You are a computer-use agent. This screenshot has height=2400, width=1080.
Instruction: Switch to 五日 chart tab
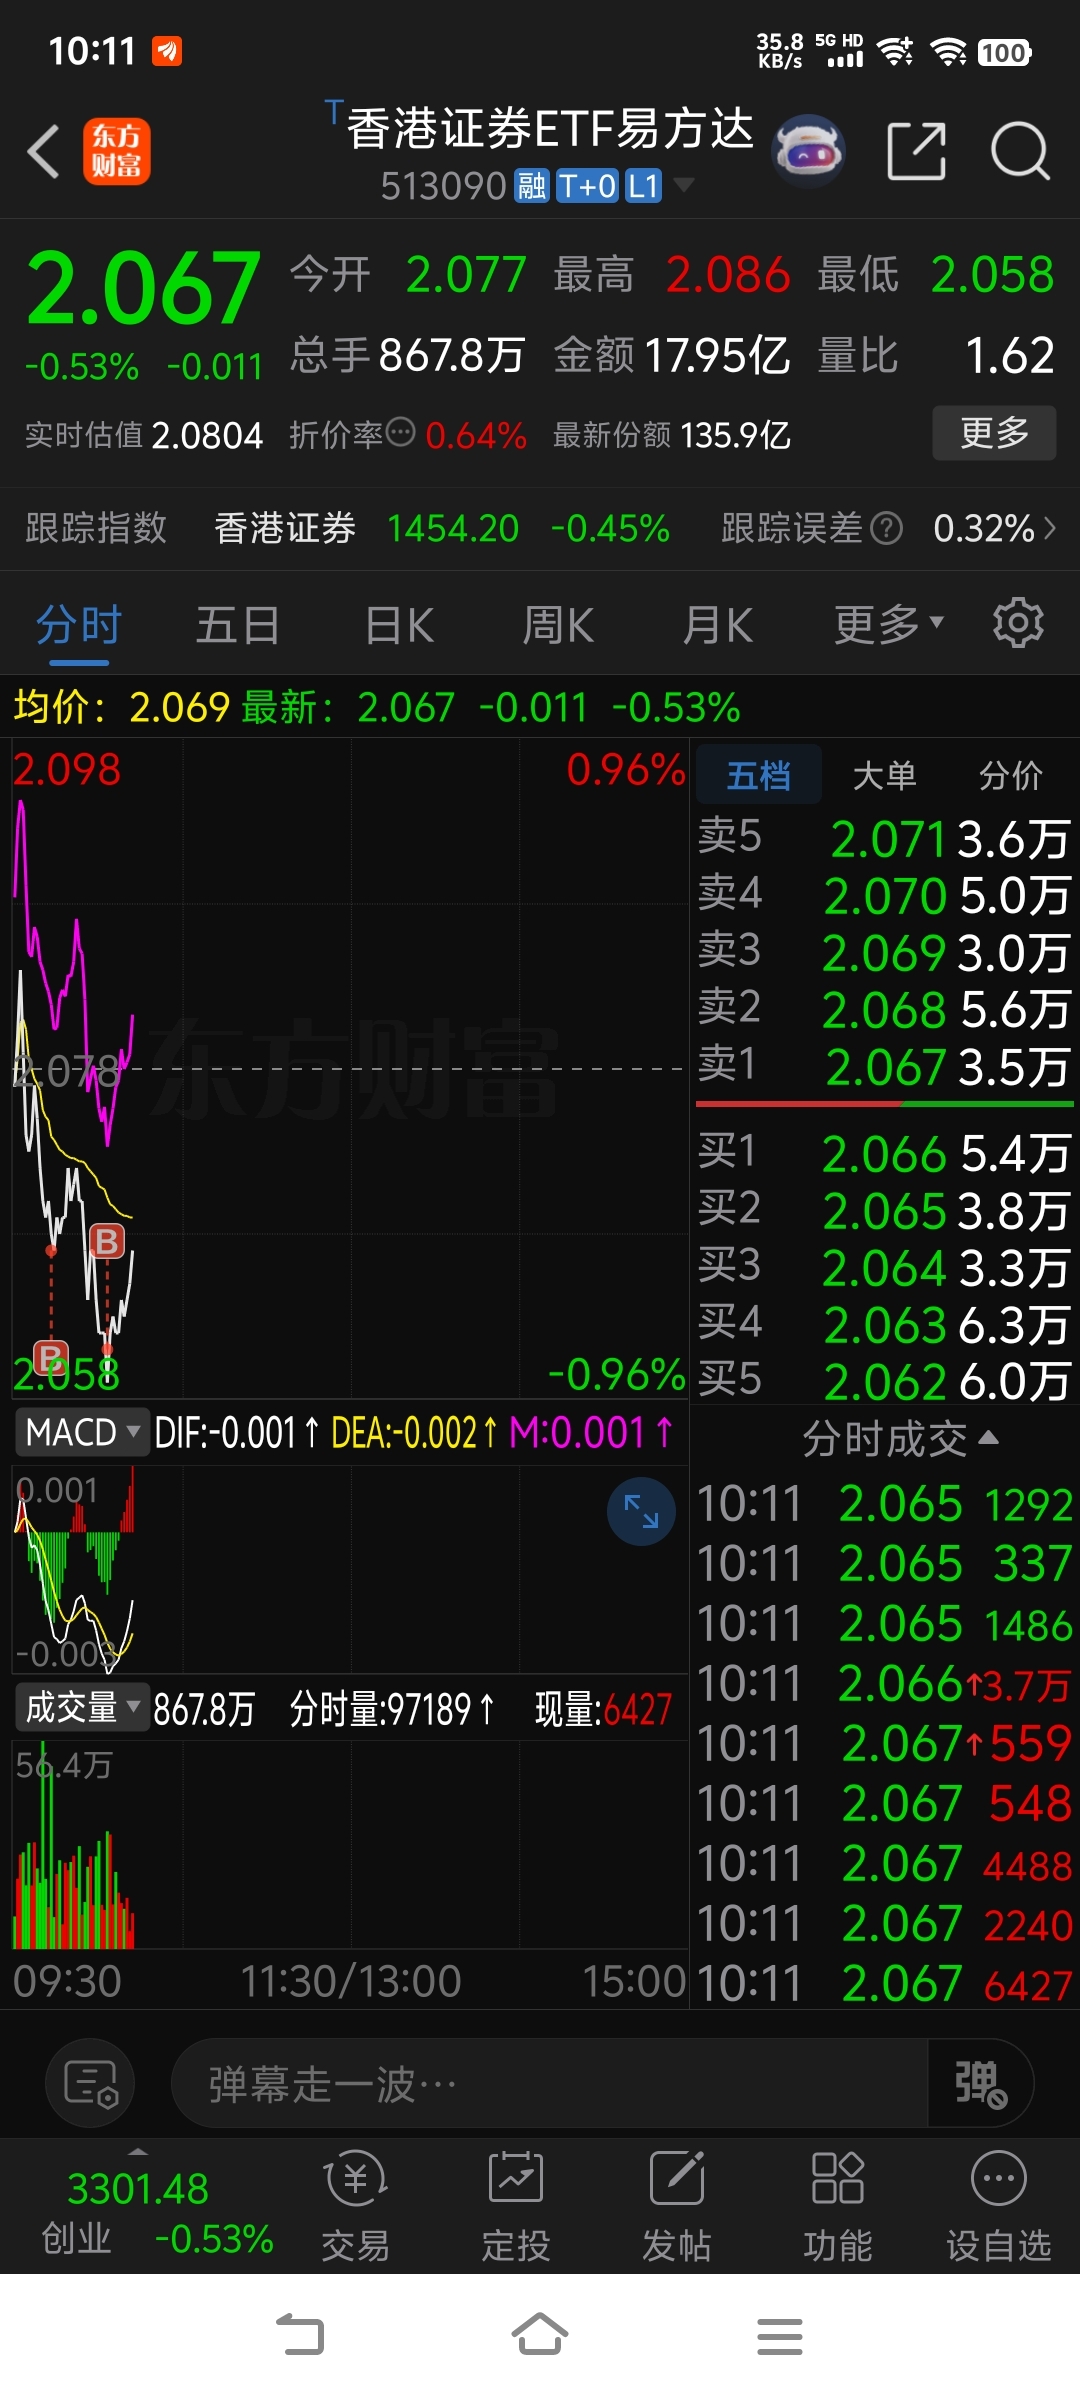[238, 626]
